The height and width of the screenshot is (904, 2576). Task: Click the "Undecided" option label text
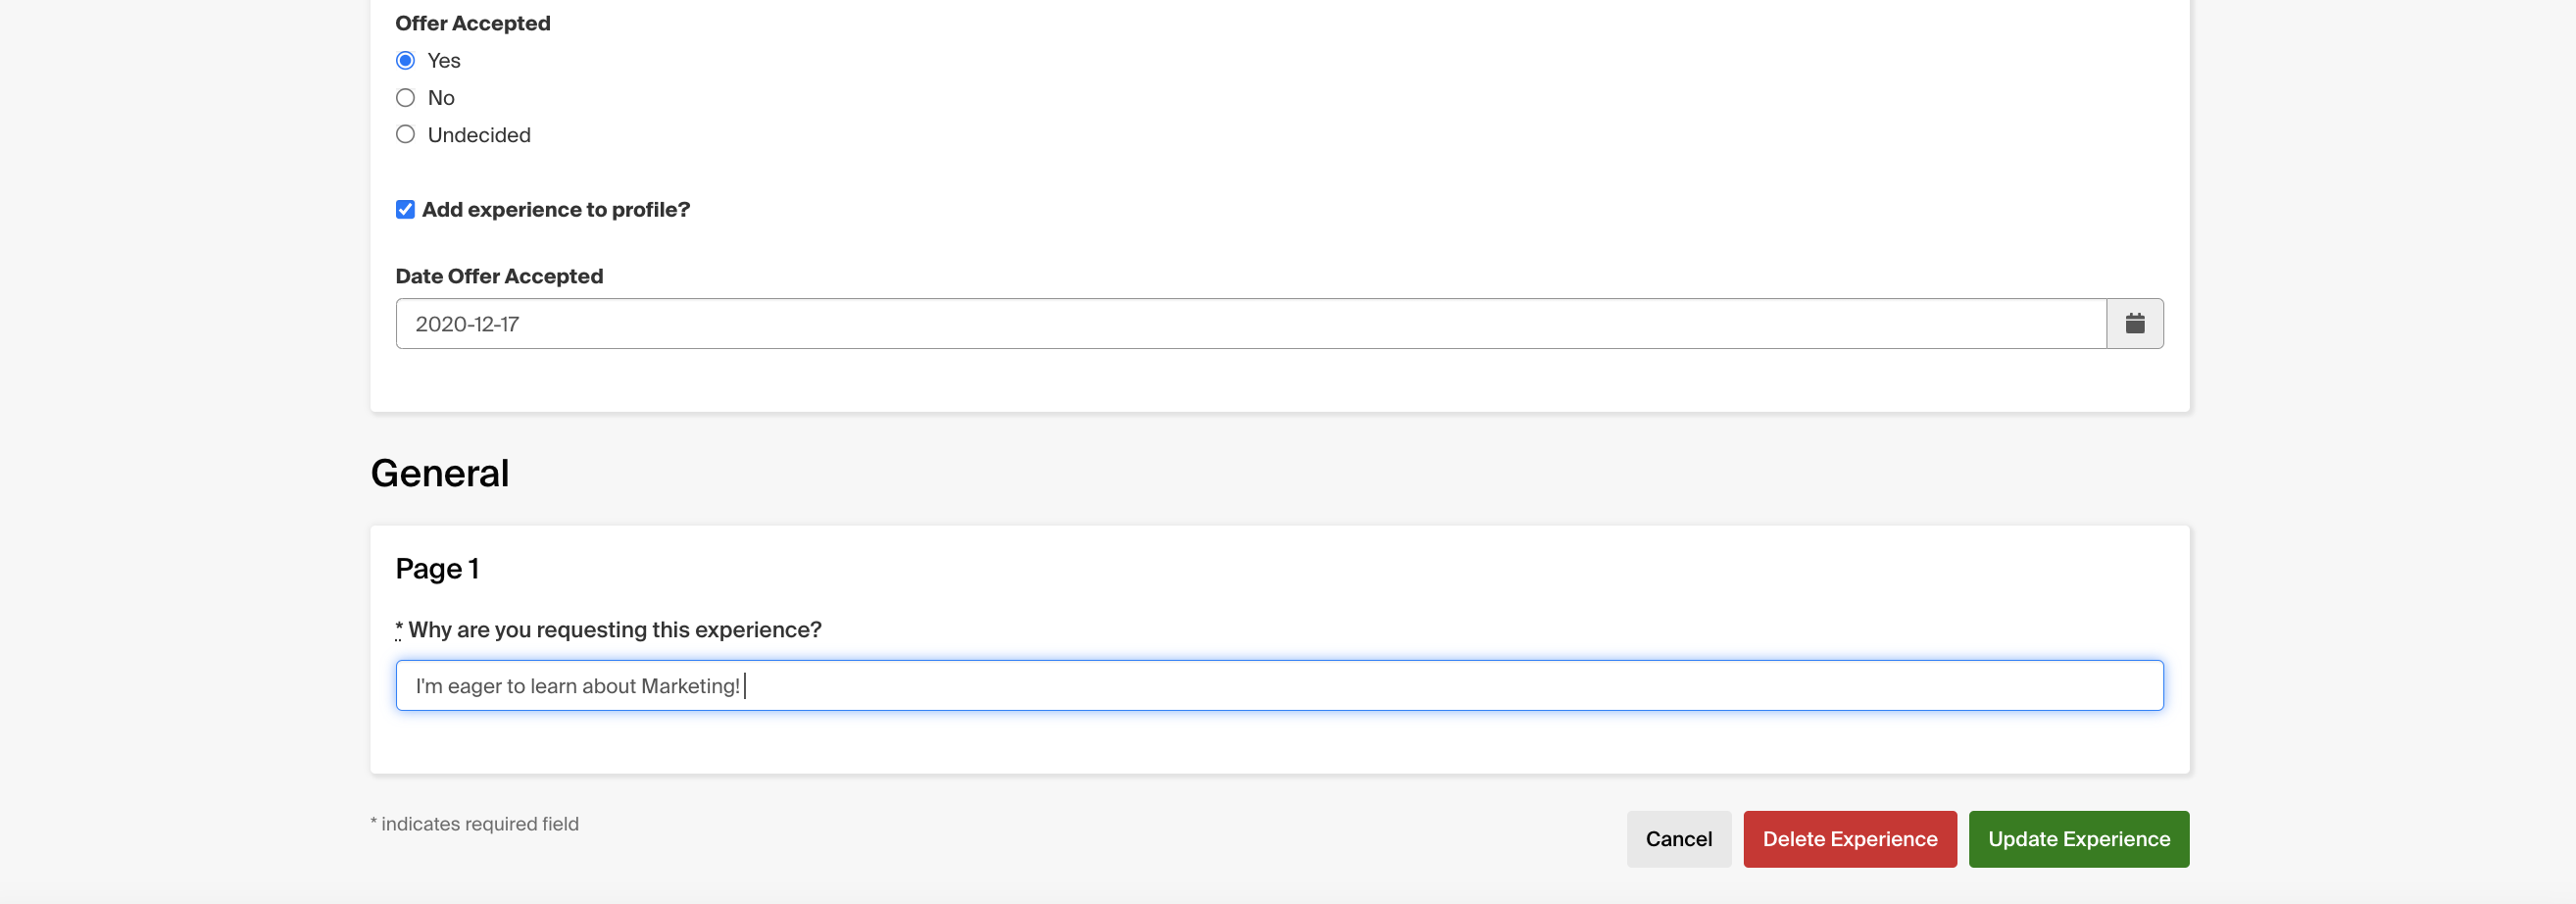tap(479, 135)
